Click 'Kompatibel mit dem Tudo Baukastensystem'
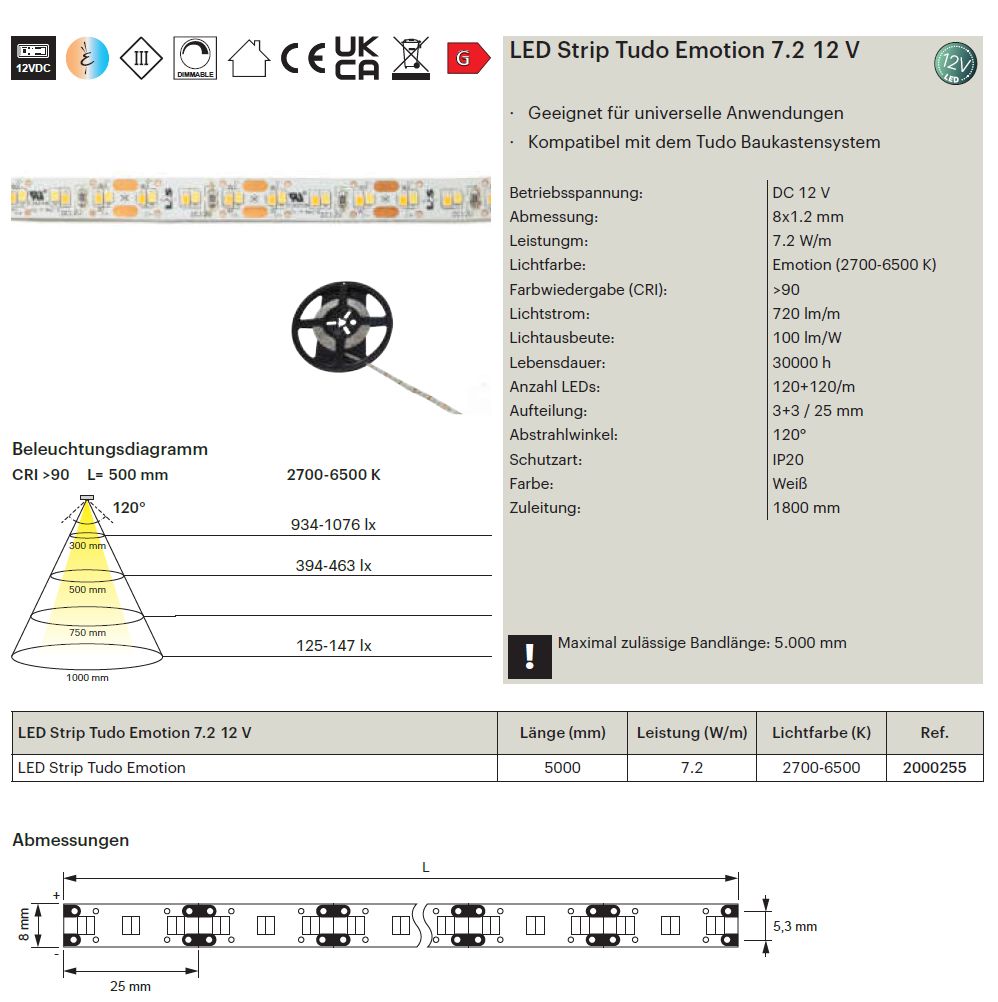The height and width of the screenshot is (1002, 998). (704, 142)
